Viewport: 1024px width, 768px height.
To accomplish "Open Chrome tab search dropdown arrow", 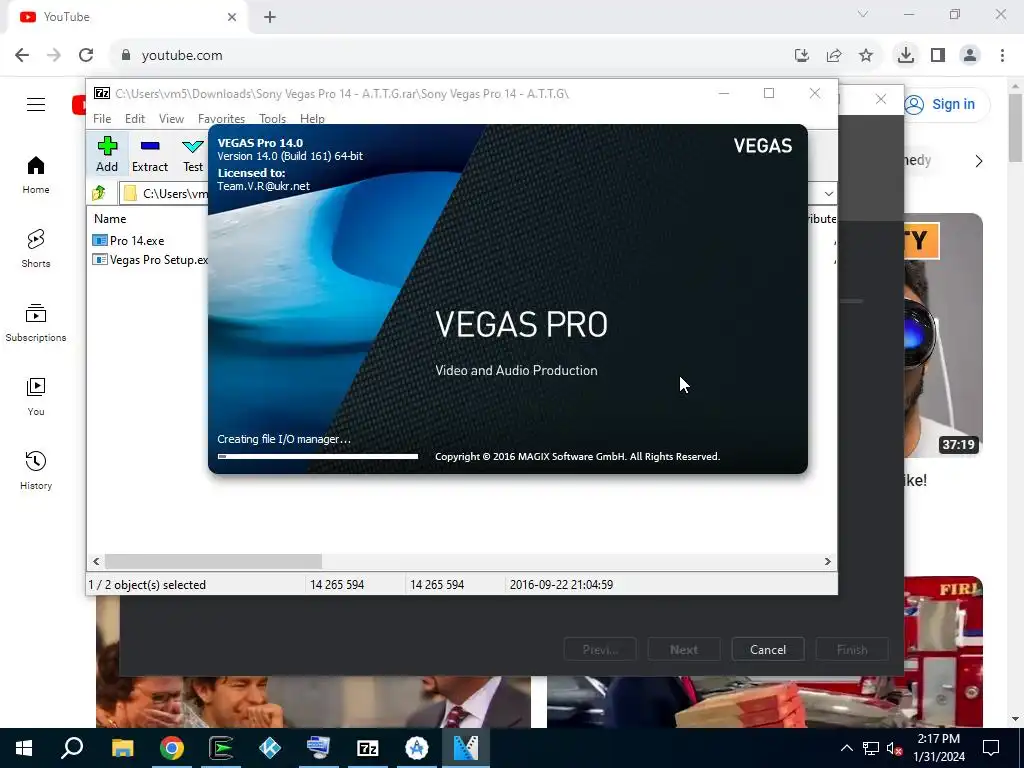I will [x=863, y=14].
